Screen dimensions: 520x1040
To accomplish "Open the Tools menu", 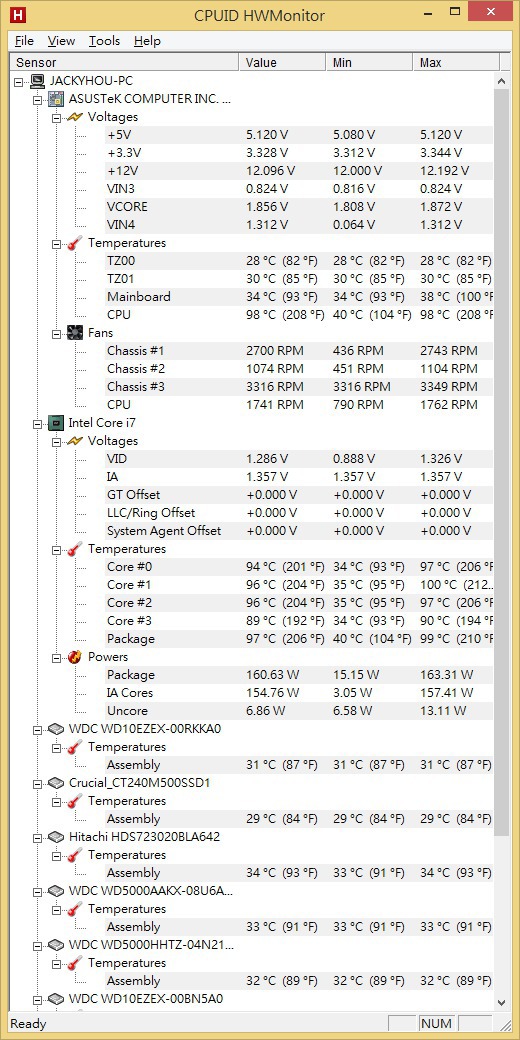I will [x=104, y=41].
